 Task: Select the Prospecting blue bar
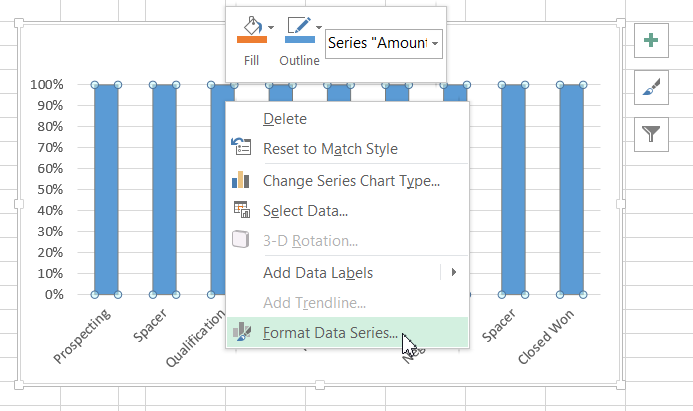click(106, 190)
